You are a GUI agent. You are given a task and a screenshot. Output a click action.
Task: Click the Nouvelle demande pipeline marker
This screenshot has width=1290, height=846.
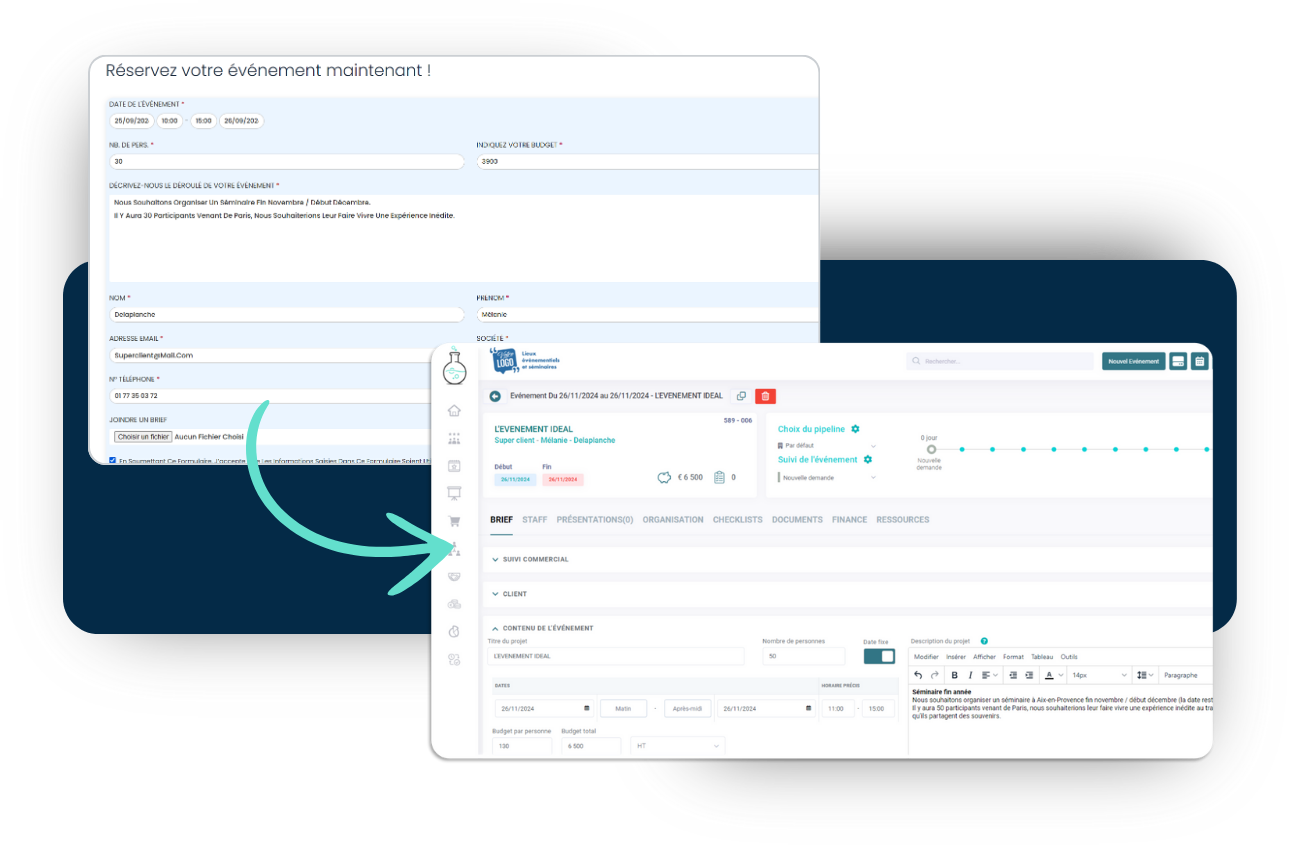(x=931, y=449)
